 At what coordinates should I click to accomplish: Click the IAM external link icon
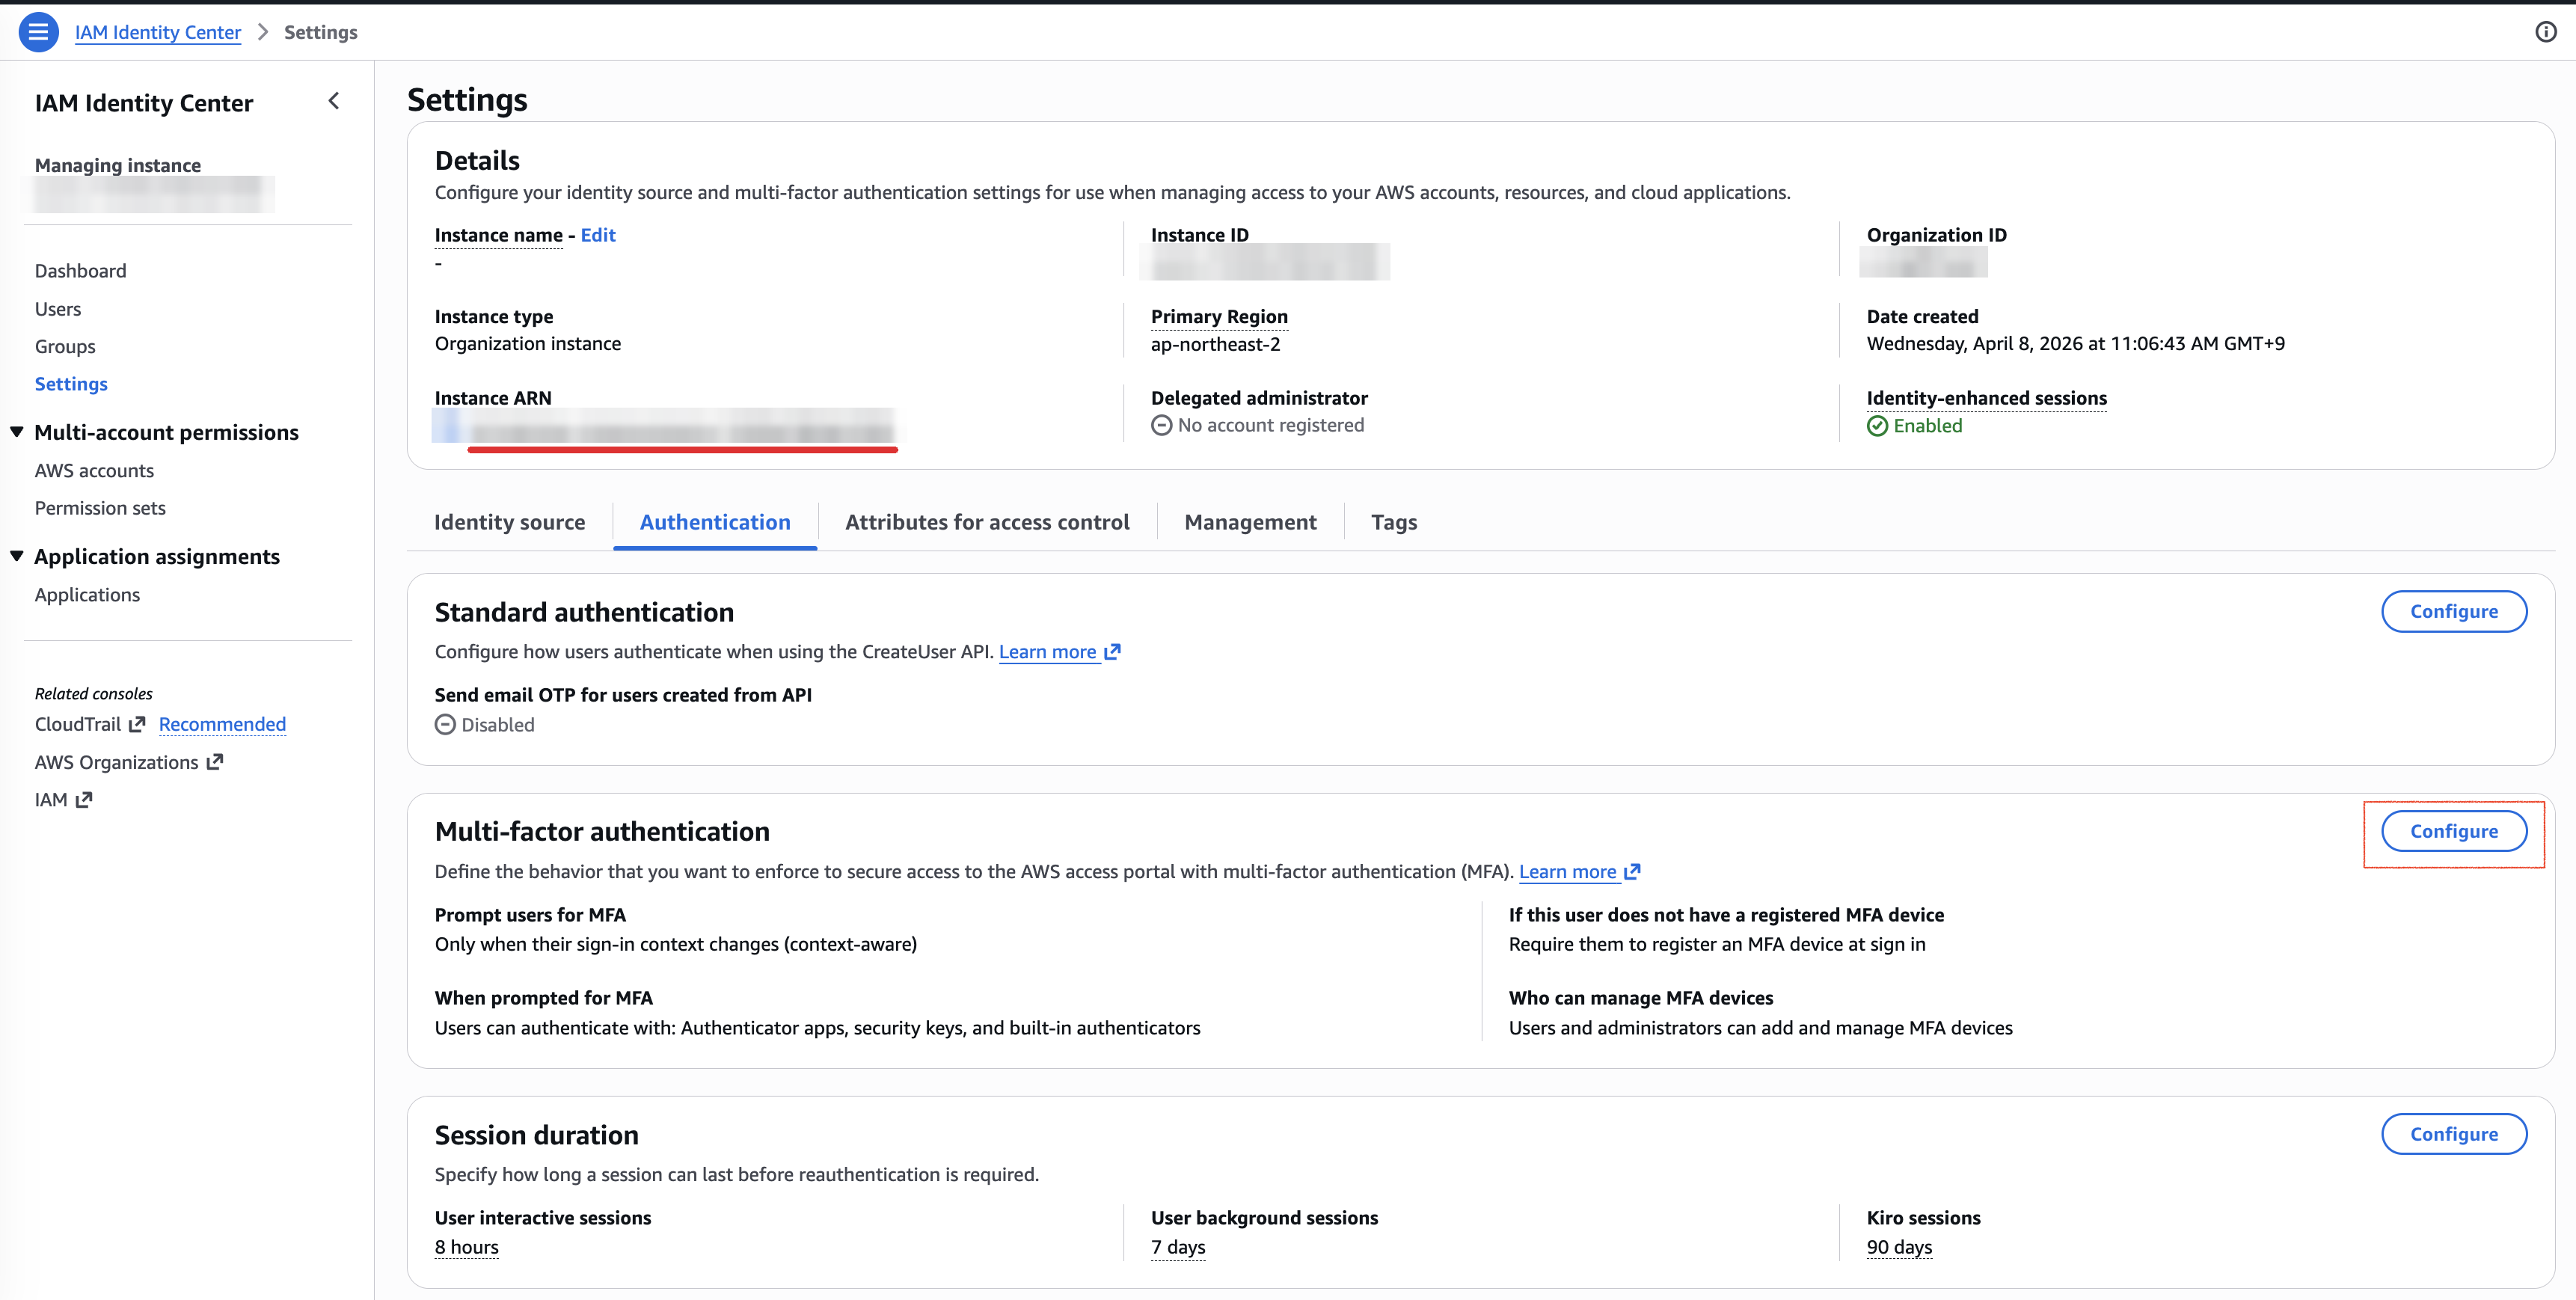(x=84, y=800)
